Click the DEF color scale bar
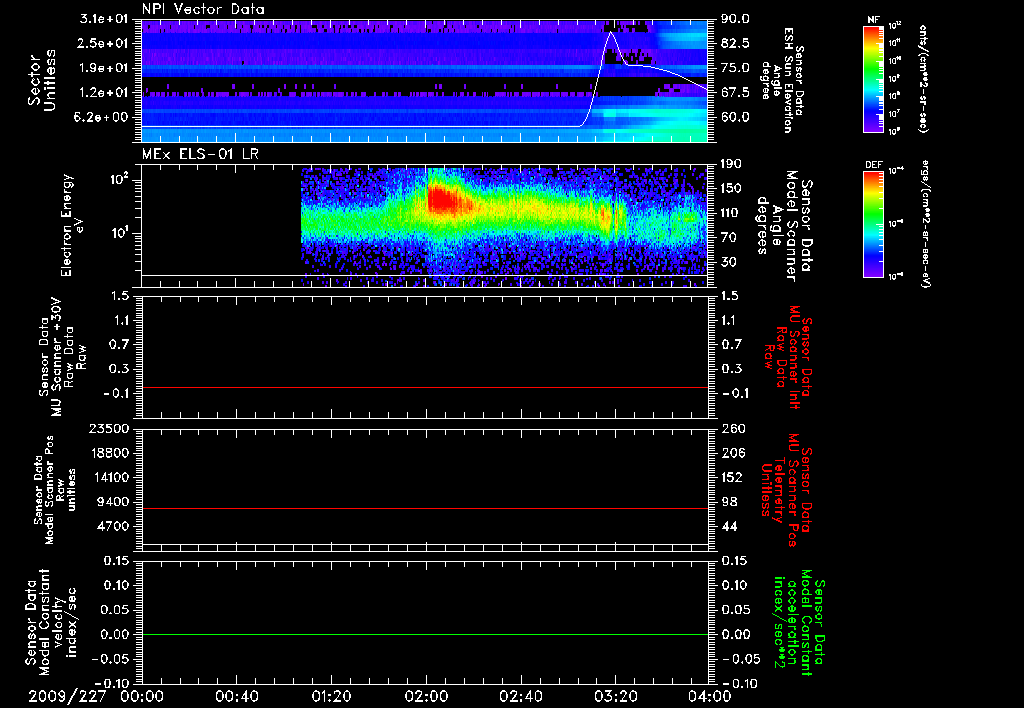The height and width of the screenshot is (708, 1024). (873, 224)
